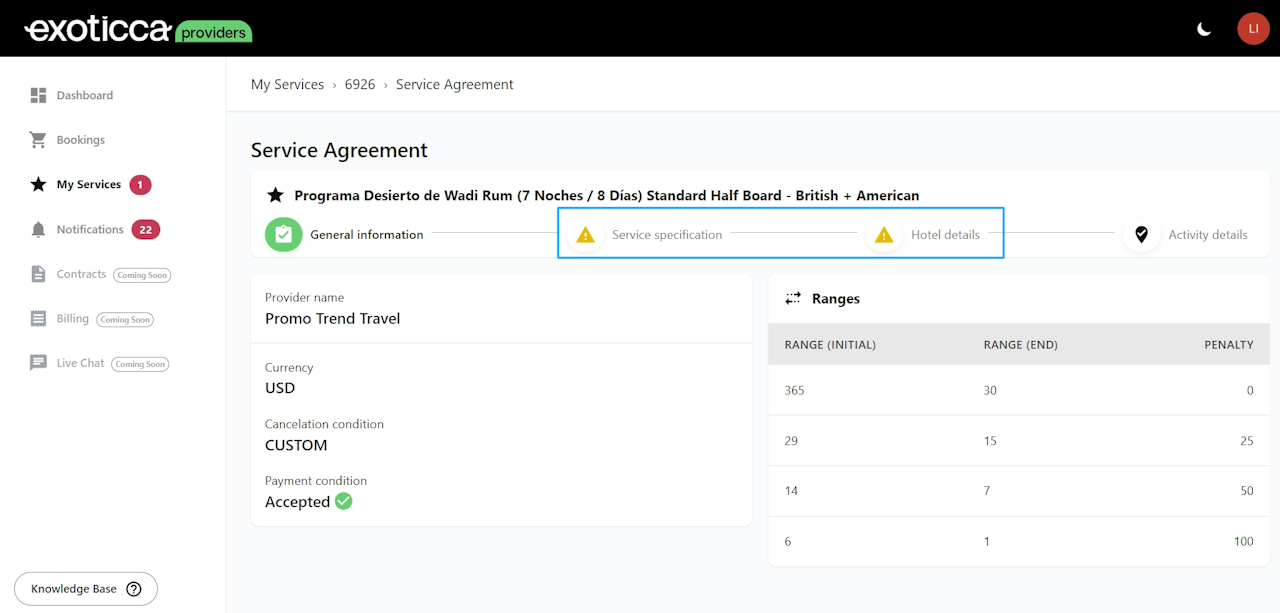
Task: Click the Dashboard grid icon
Action: tap(38, 95)
